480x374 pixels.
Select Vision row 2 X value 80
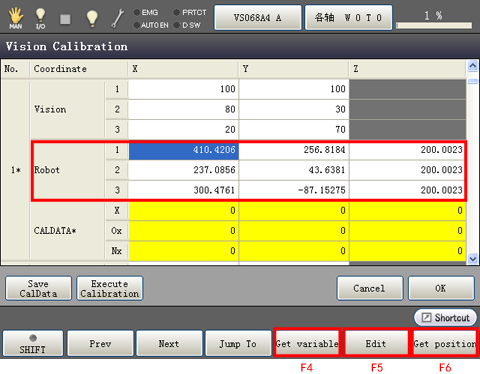[x=183, y=109]
